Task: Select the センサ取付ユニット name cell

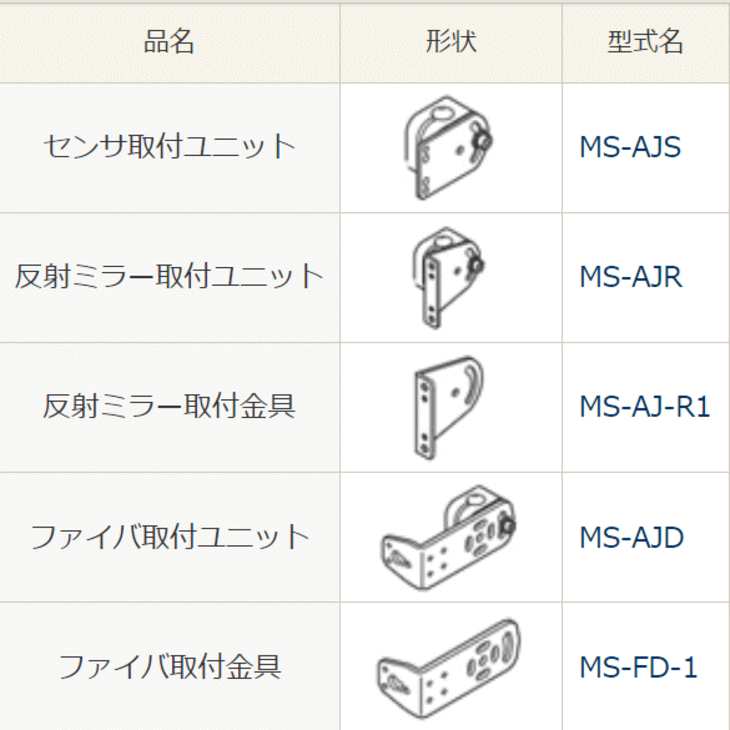Action: [x=169, y=148]
